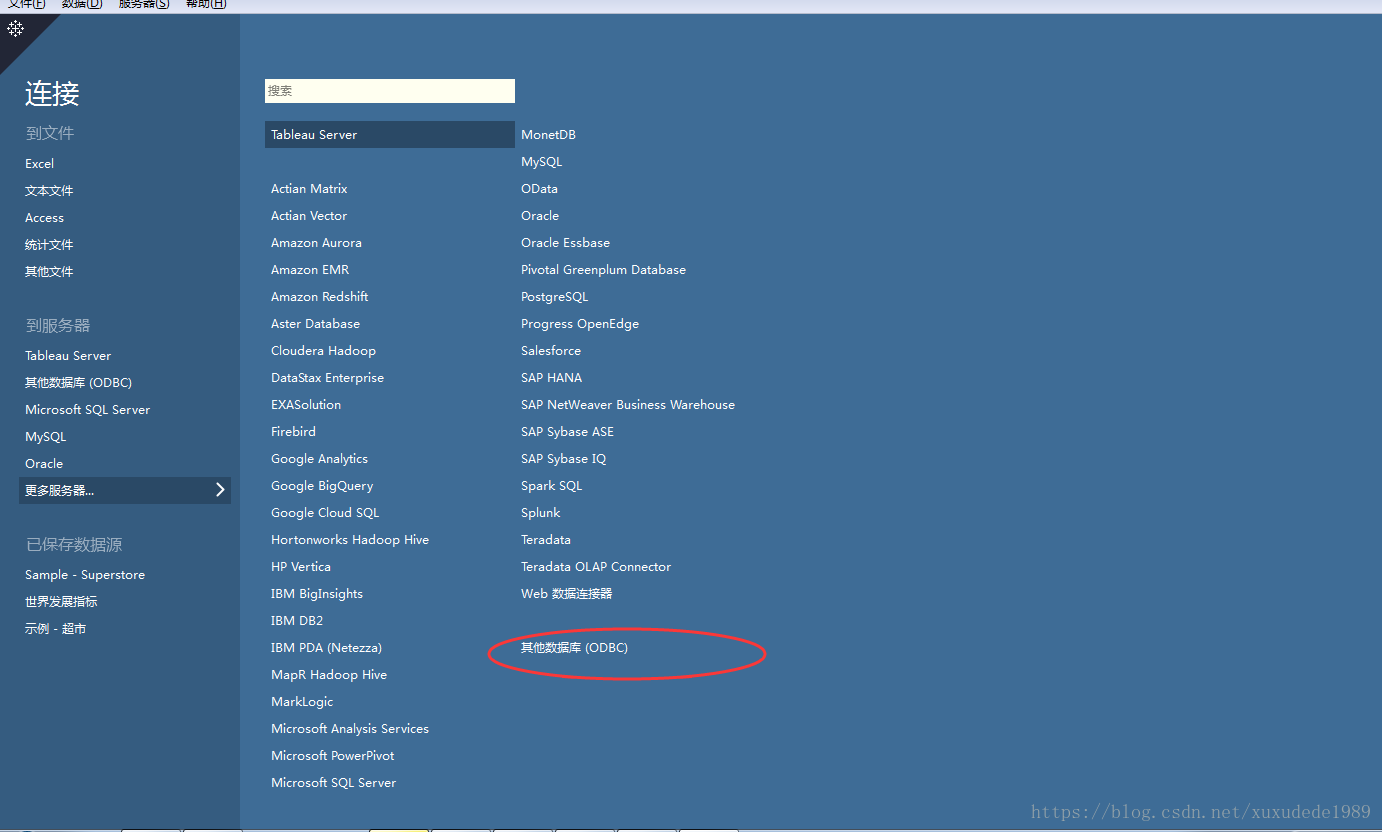
Task: Pick MySQL in the 到服务器 sidebar section
Action: 45,437
